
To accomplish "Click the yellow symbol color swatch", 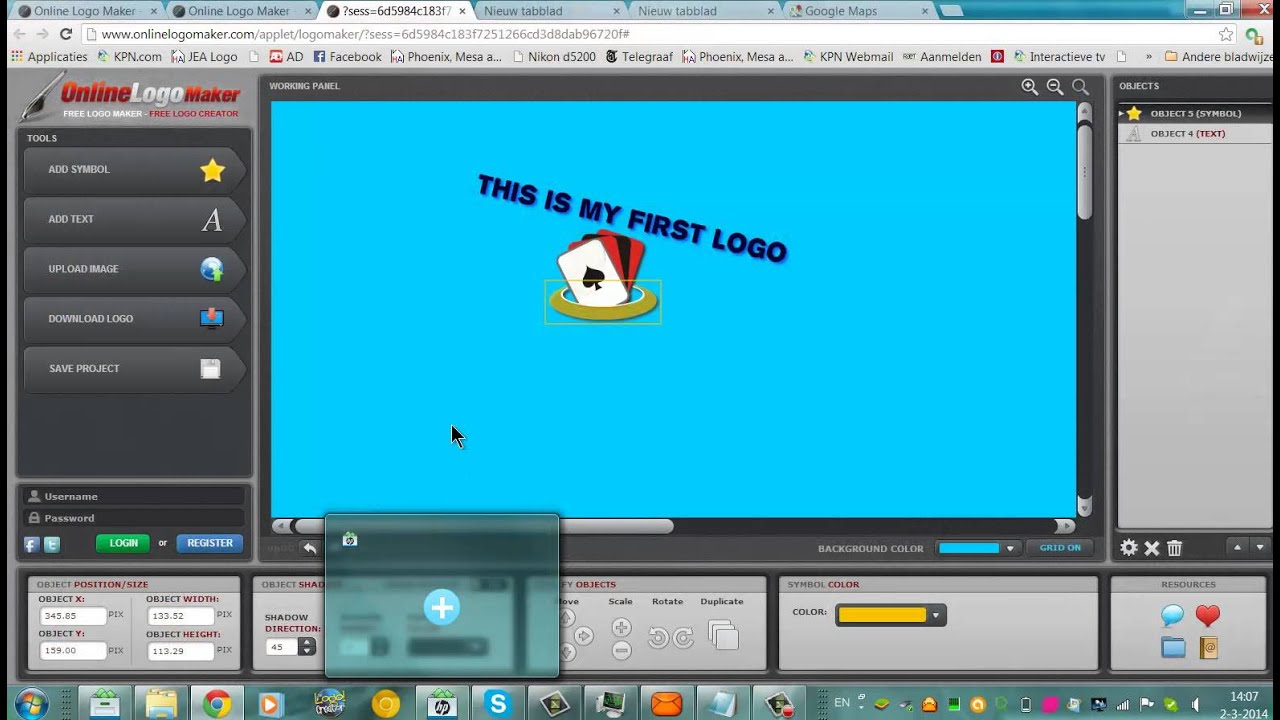I will (x=883, y=615).
